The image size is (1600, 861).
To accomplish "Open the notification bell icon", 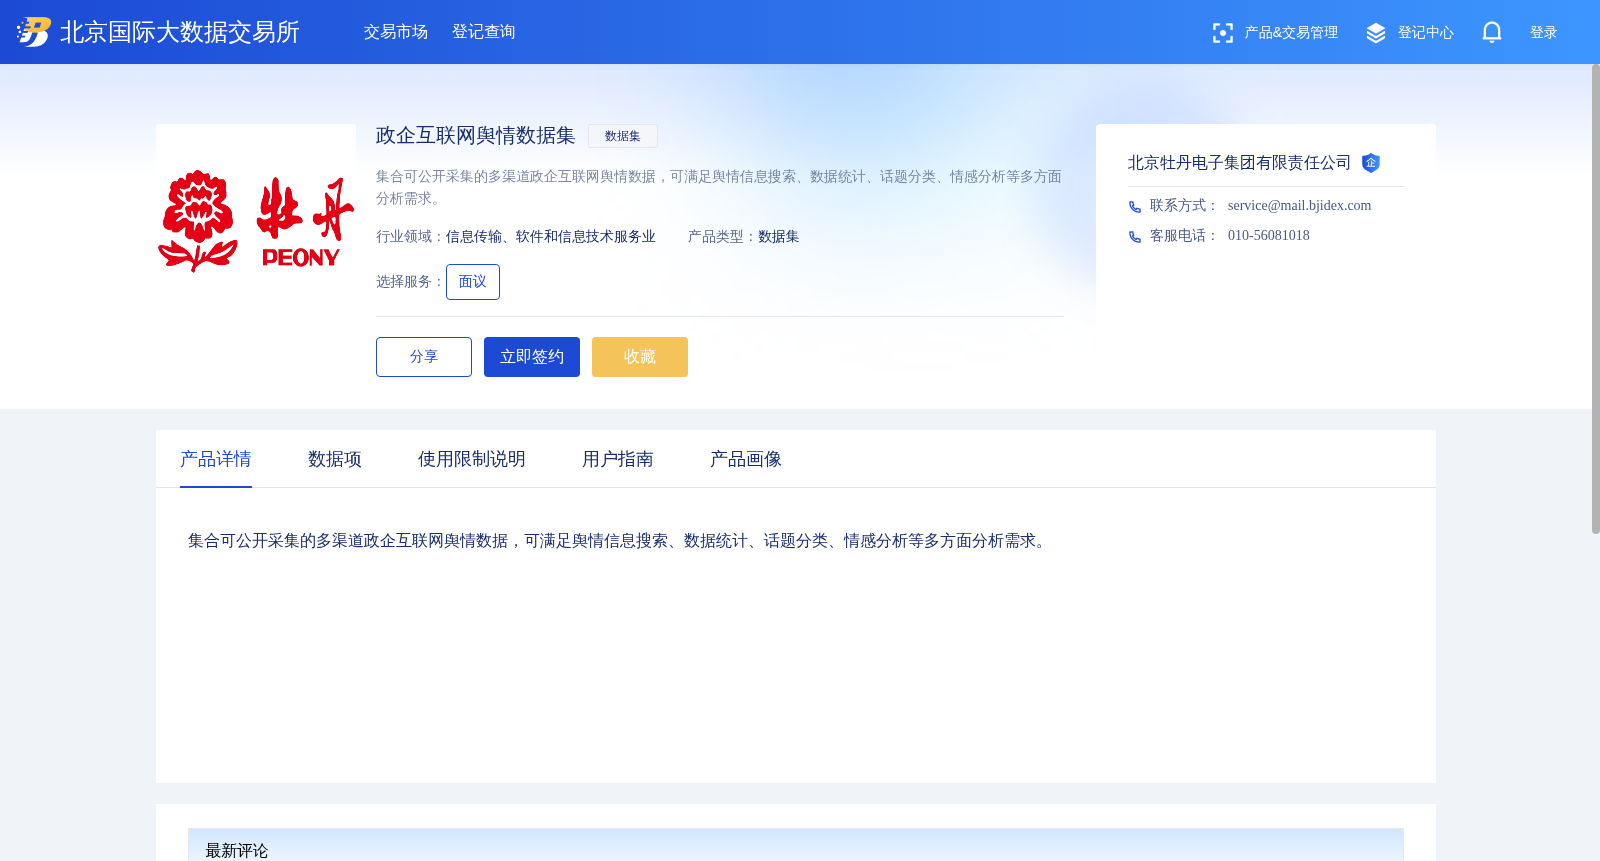I will click(x=1491, y=32).
